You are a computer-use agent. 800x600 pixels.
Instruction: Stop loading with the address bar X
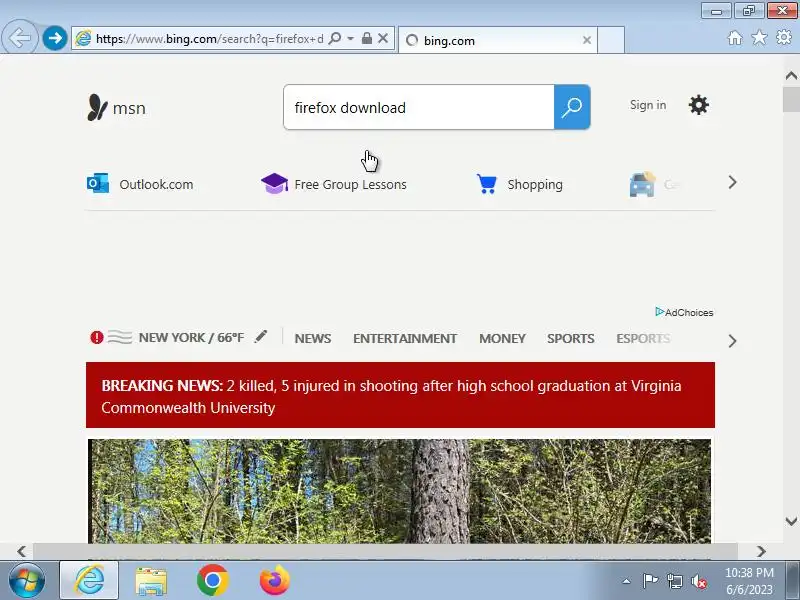[383, 38]
